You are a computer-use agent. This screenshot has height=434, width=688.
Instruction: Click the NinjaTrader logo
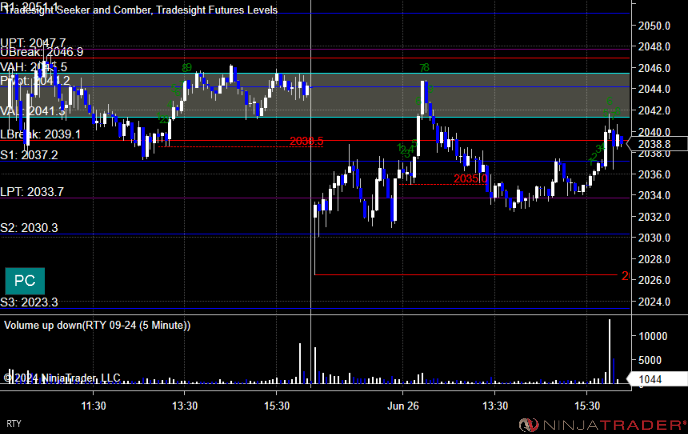(602, 425)
